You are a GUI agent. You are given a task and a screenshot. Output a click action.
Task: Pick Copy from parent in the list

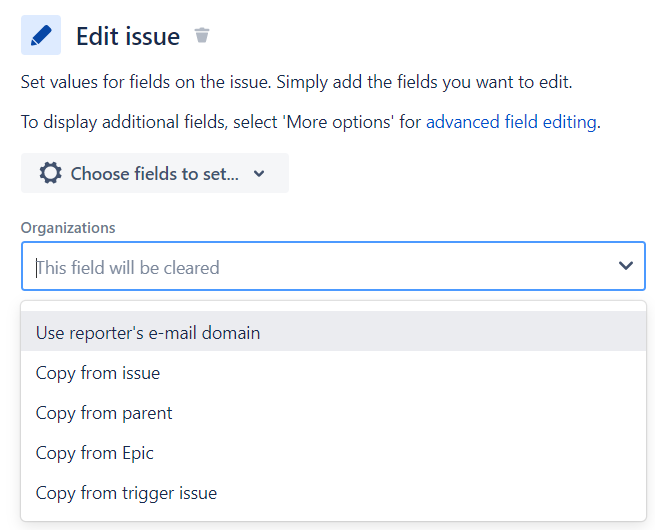[333, 413]
